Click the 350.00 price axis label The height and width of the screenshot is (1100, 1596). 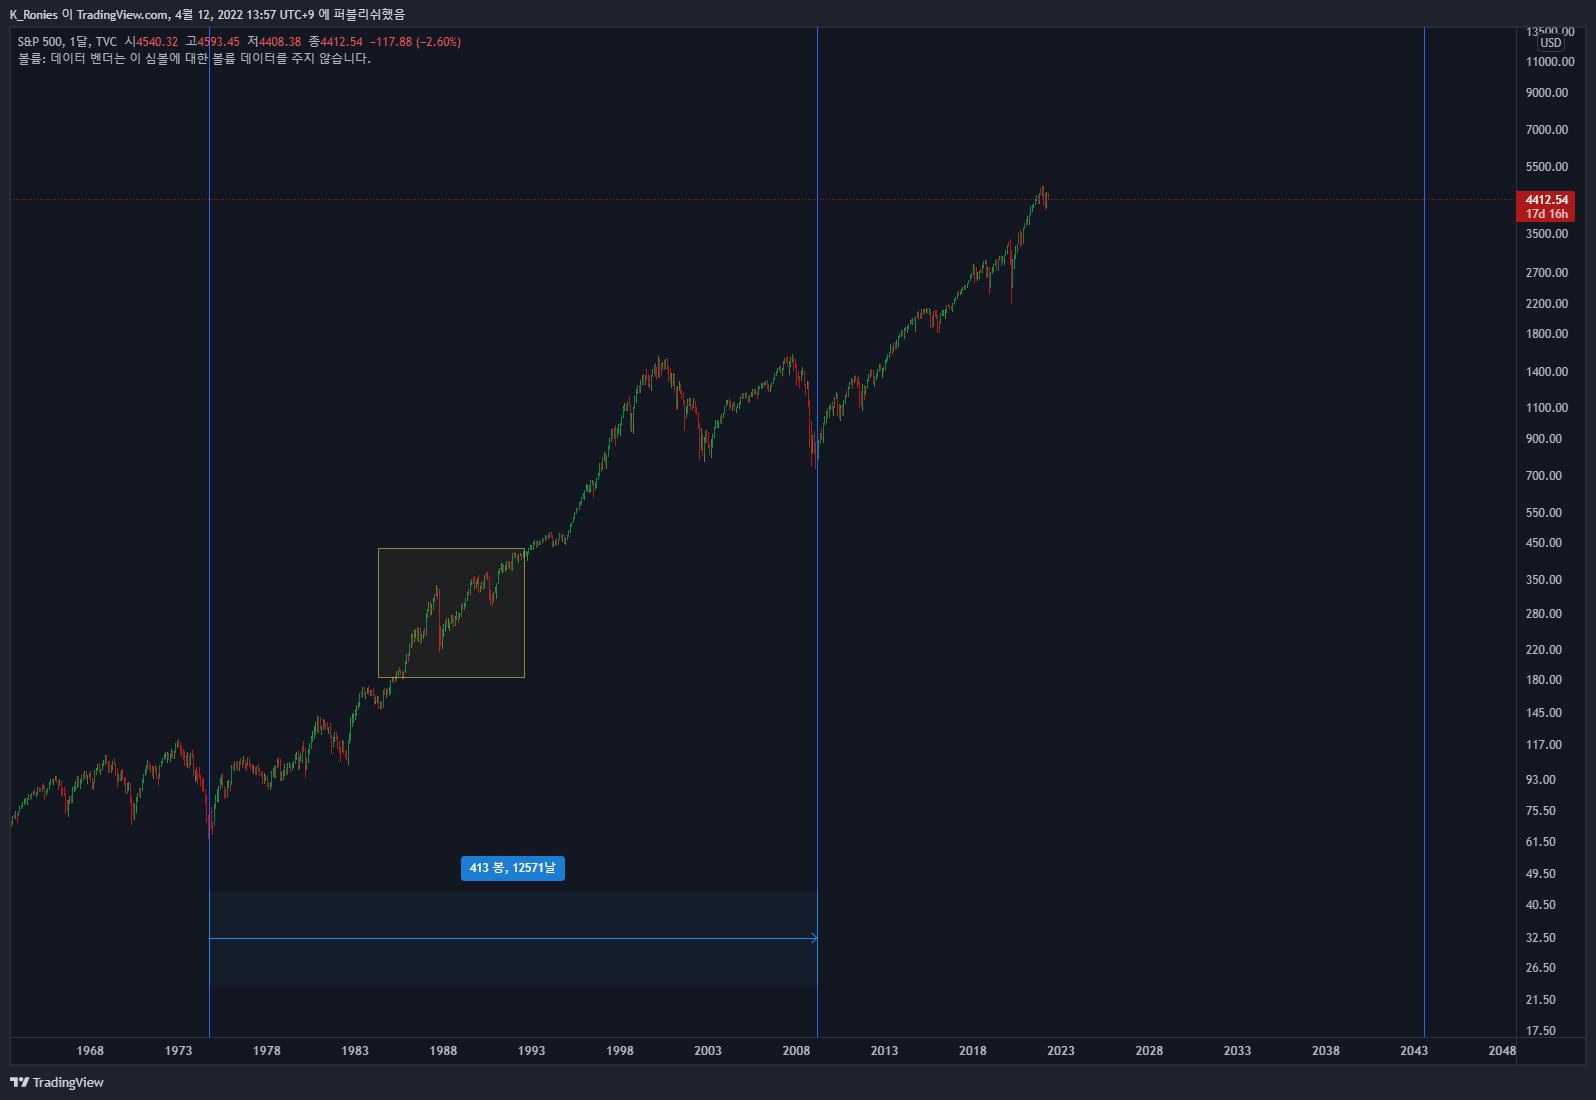pyautogui.click(x=1544, y=580)
